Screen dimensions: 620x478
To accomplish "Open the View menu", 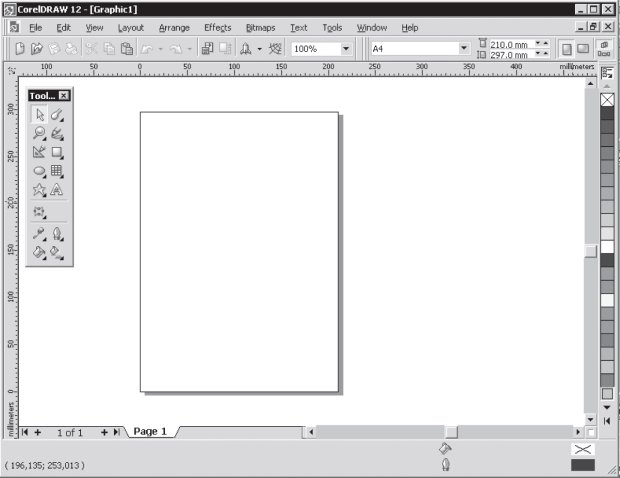I will 95,28.
